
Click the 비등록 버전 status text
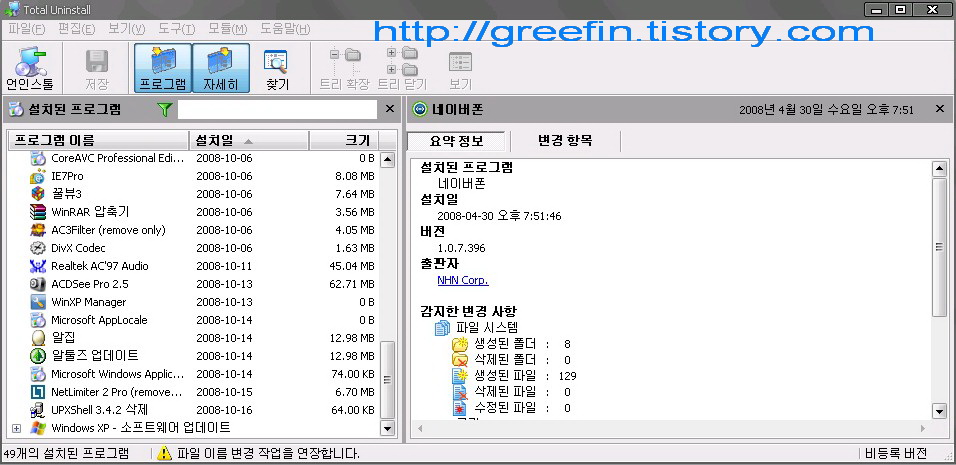click(x=896, y=453)
